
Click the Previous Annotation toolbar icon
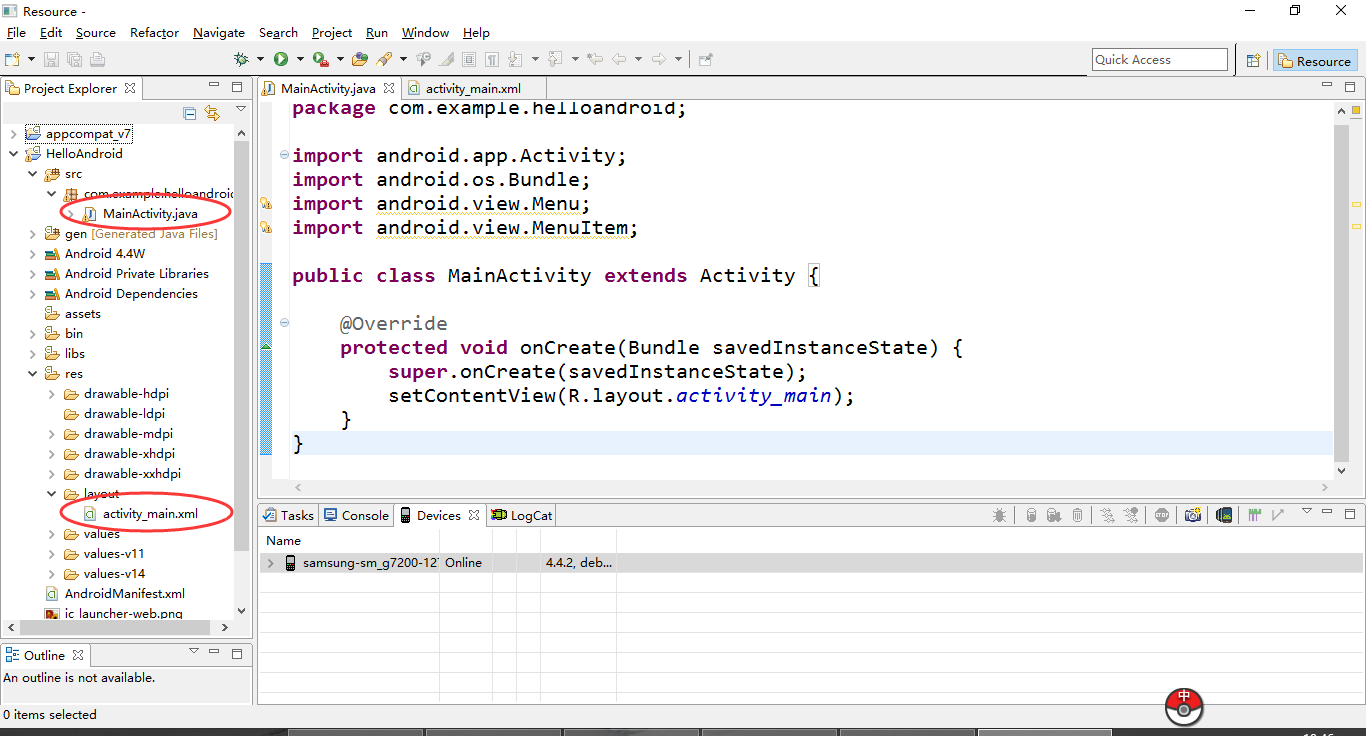[x=554, y=60]
